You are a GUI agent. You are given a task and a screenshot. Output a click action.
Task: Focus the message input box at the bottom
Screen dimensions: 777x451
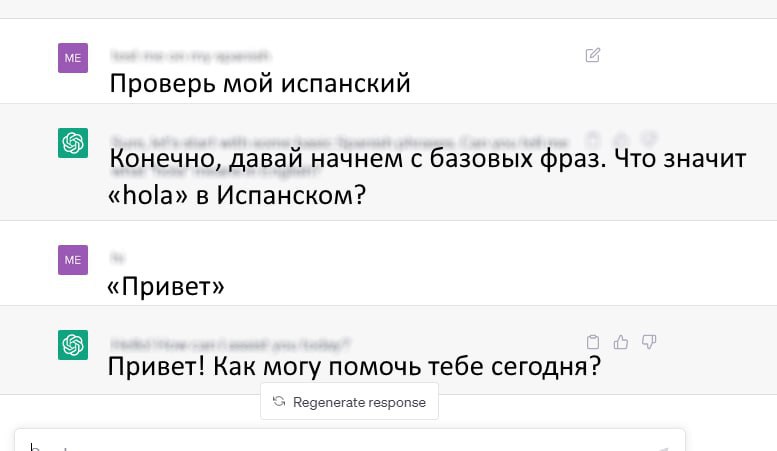coord(340,443)
